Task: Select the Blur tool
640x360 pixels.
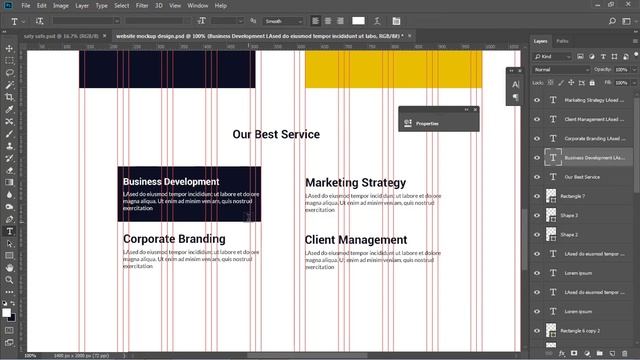Action: click(9, 195)
